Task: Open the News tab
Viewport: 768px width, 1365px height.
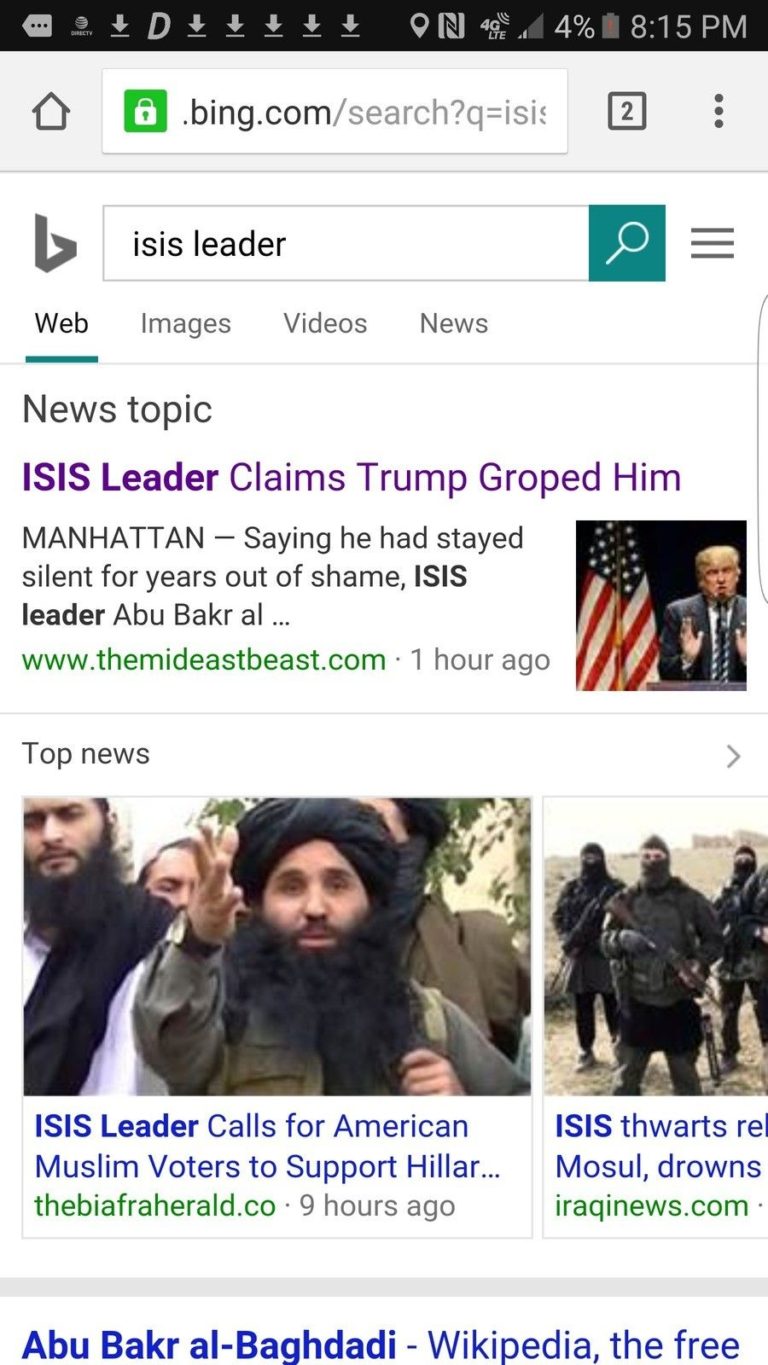Action: [x=454, y=323]
